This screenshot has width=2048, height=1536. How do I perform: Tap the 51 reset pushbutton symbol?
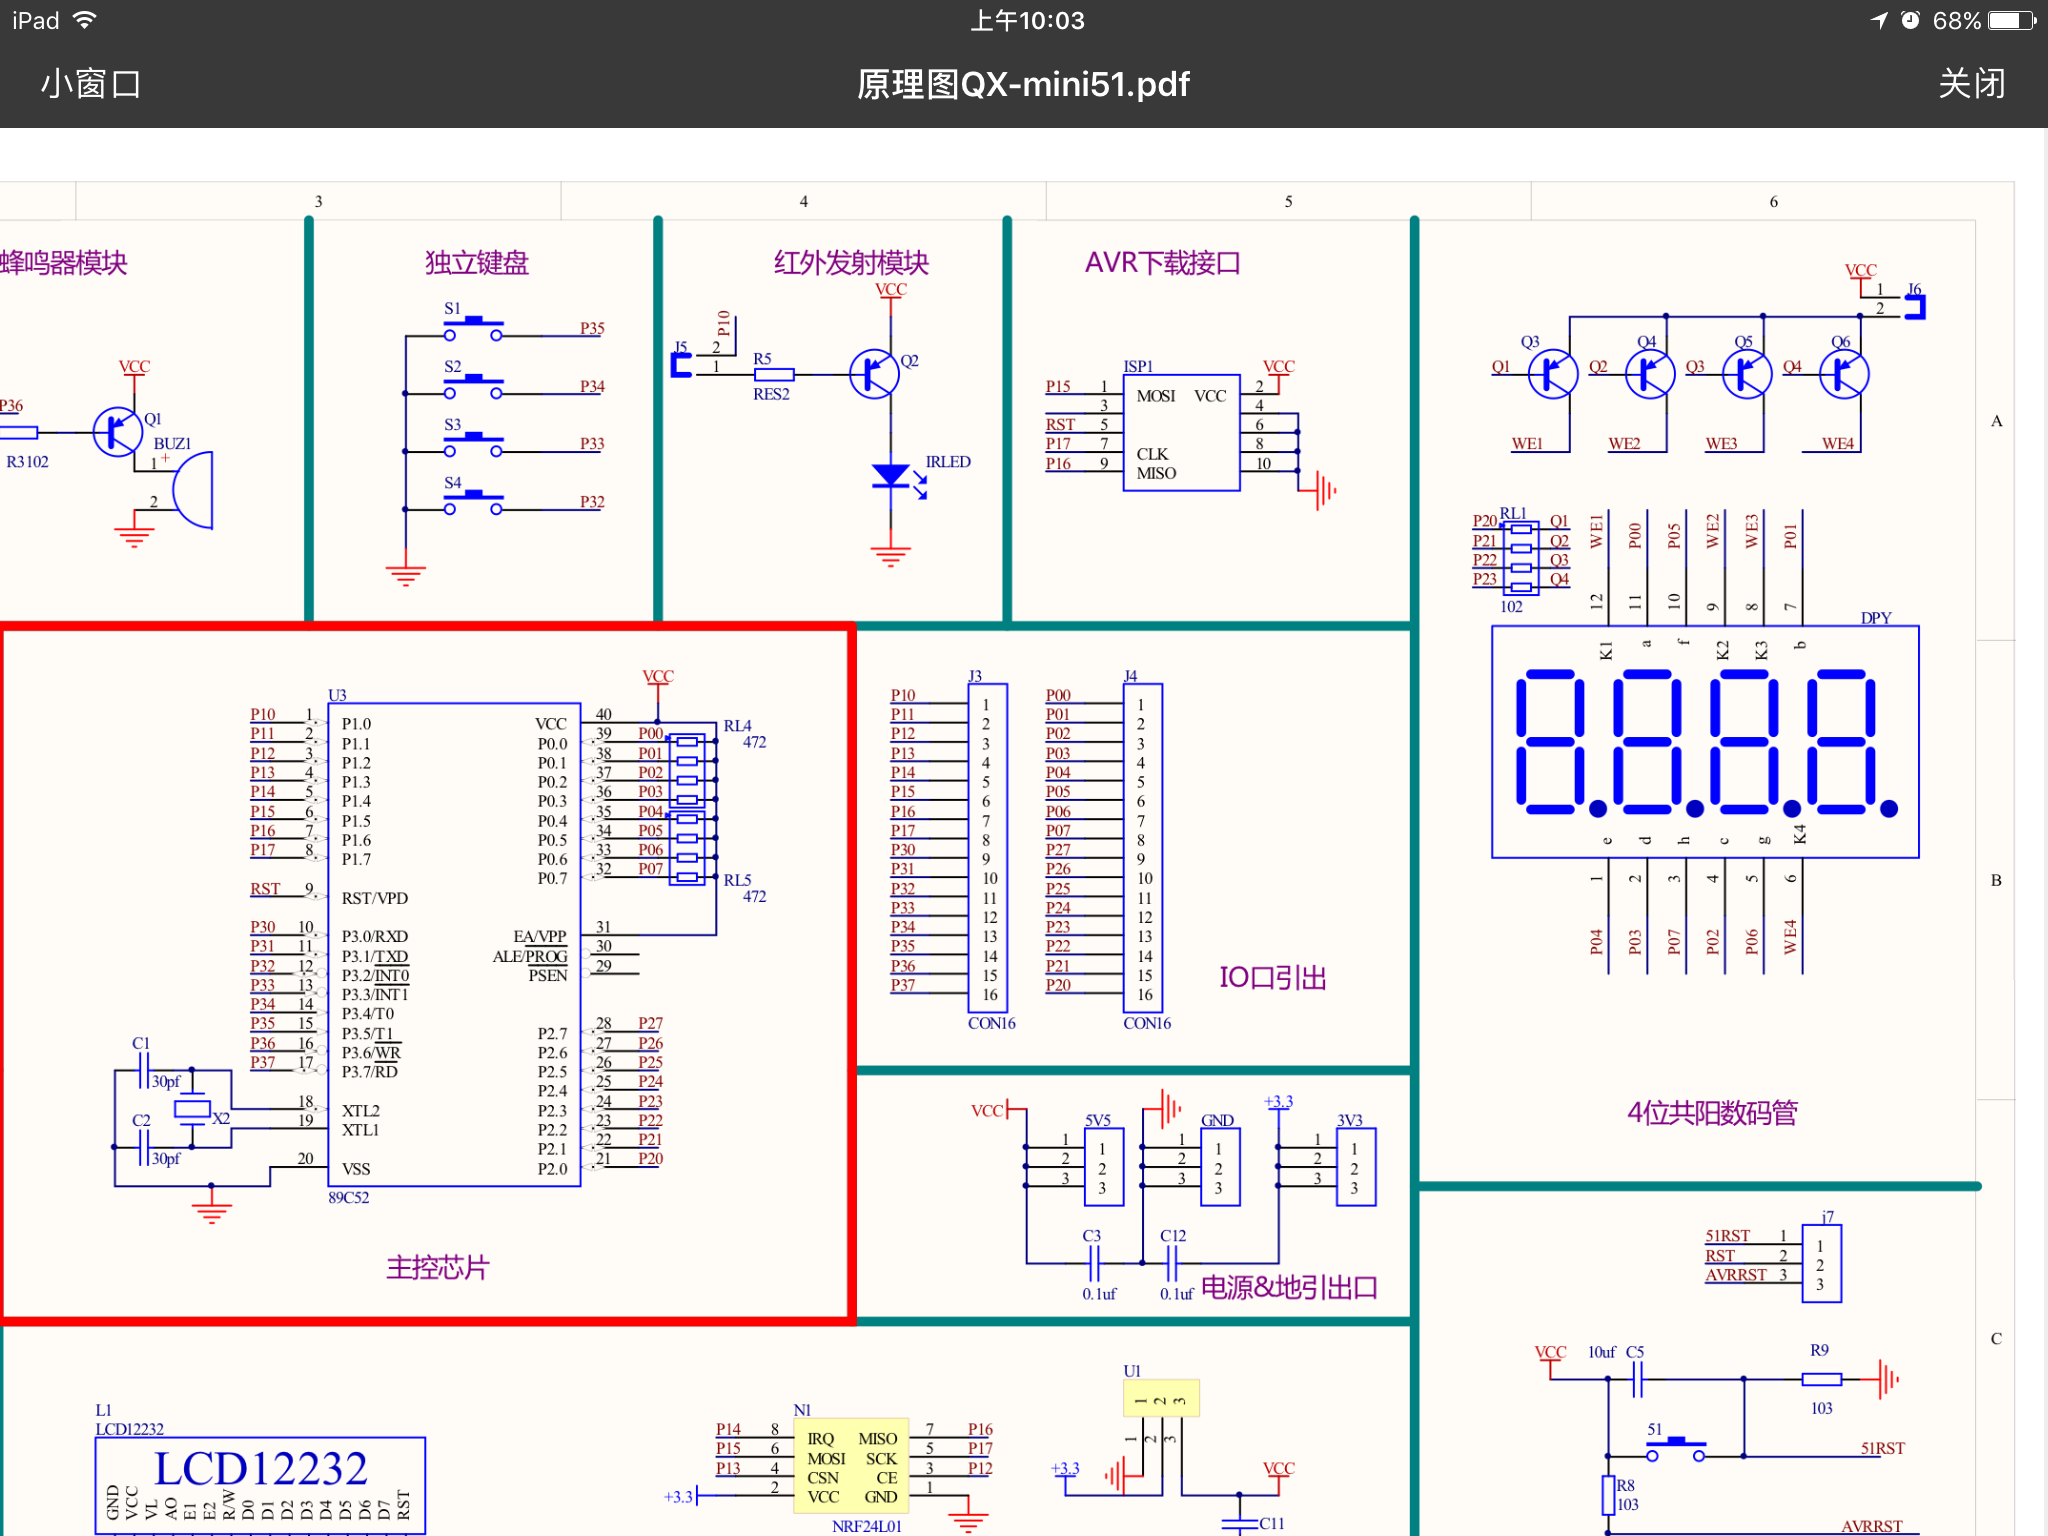click(1676, 1448)
